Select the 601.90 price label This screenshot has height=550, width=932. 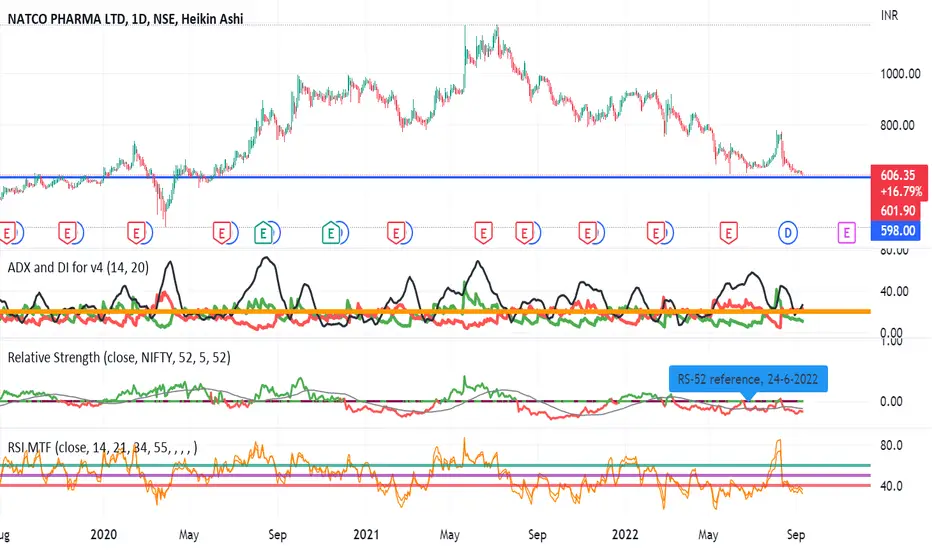(898, 210)
